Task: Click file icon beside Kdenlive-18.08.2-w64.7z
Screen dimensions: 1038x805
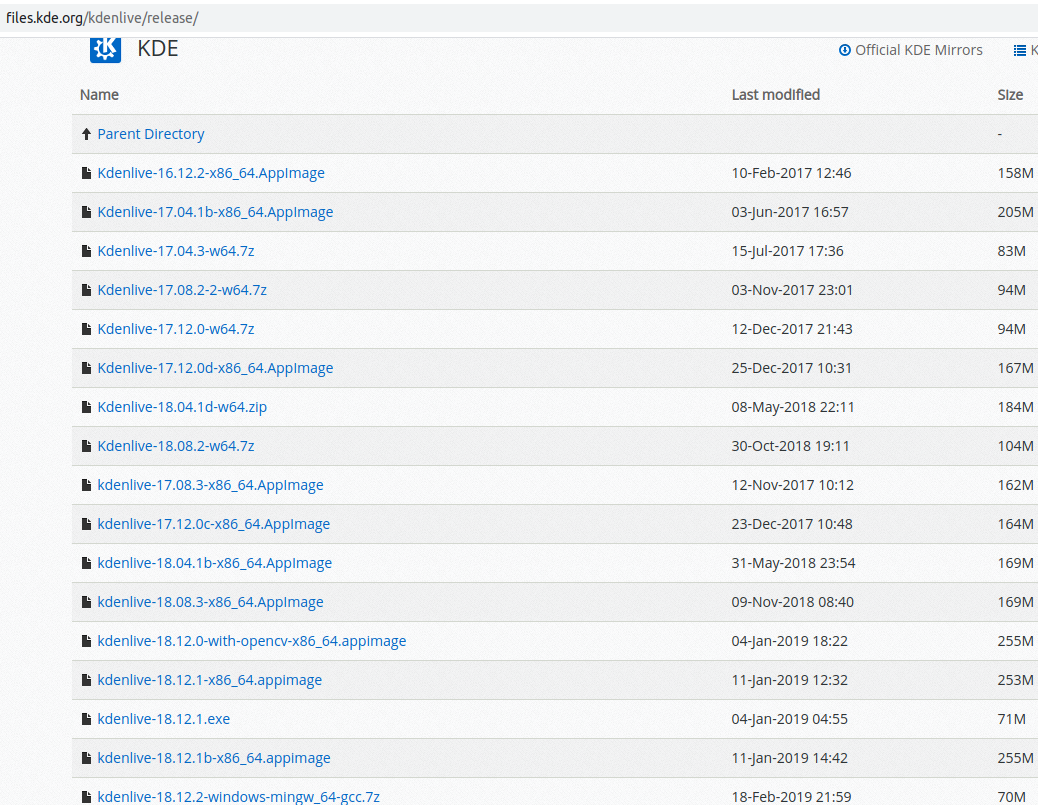Action: click(x=86, y=447)
